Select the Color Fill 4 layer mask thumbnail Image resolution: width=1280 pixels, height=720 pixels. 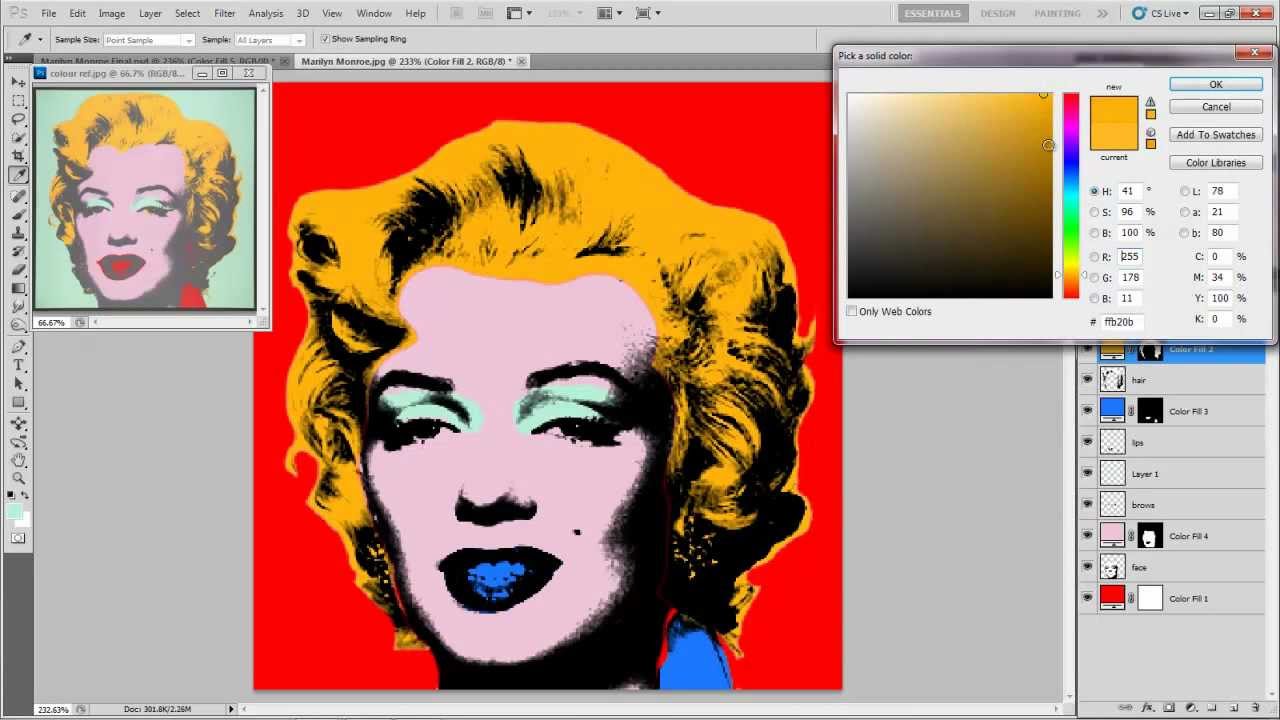point(1150,536)
